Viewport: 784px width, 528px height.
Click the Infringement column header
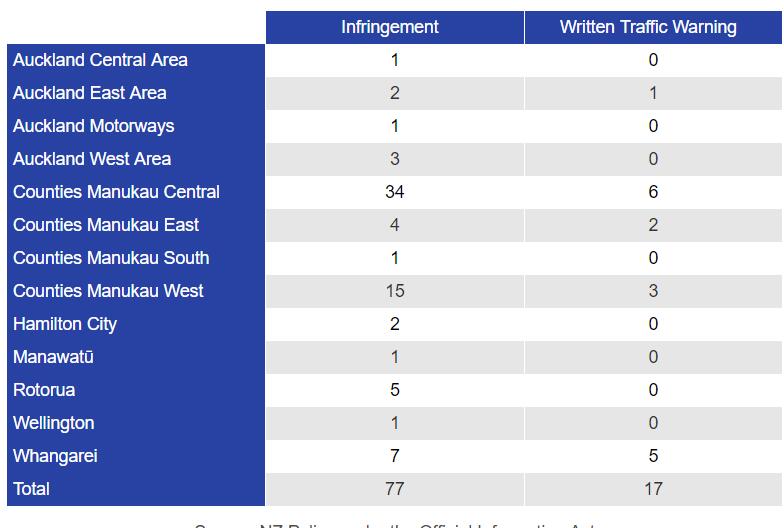coord(390,27)
